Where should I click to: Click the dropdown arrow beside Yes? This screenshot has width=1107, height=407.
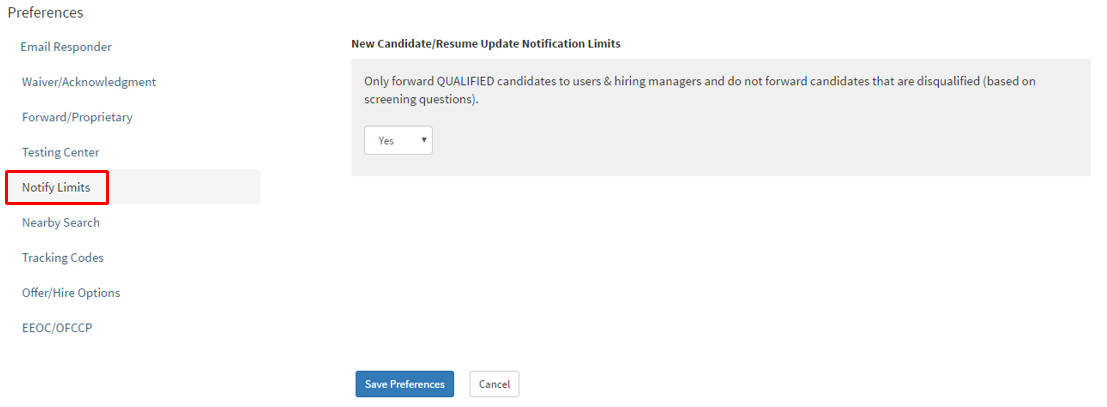[425, 141]
